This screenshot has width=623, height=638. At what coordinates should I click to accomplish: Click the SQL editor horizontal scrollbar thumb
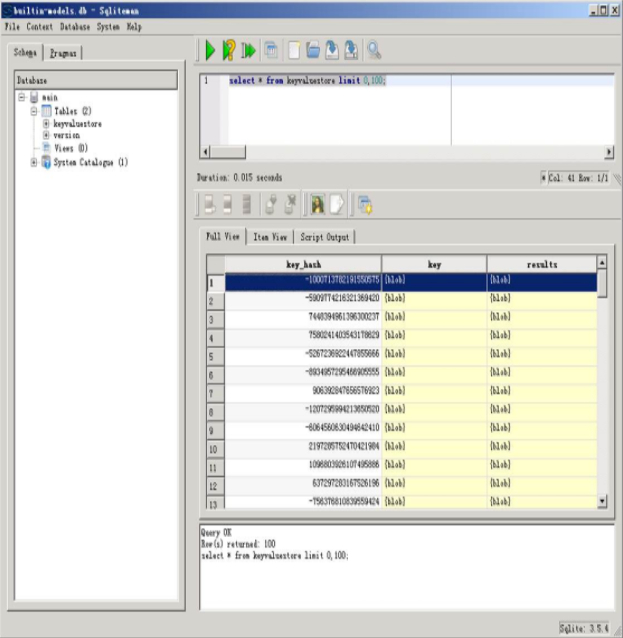[x=228, y=152]
